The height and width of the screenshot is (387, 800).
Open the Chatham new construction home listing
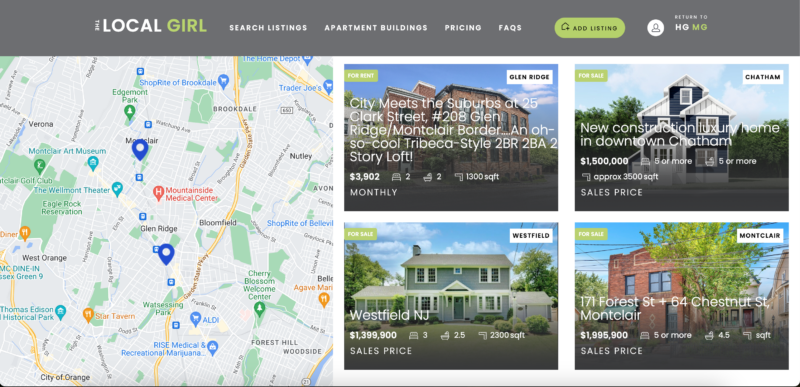click(x=682, y=137)
